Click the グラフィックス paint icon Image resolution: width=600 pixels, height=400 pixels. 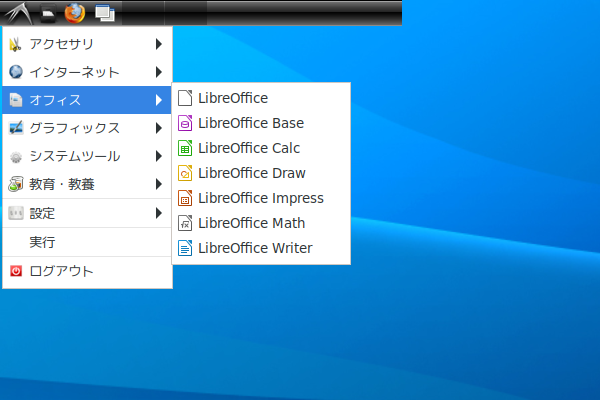16,128
